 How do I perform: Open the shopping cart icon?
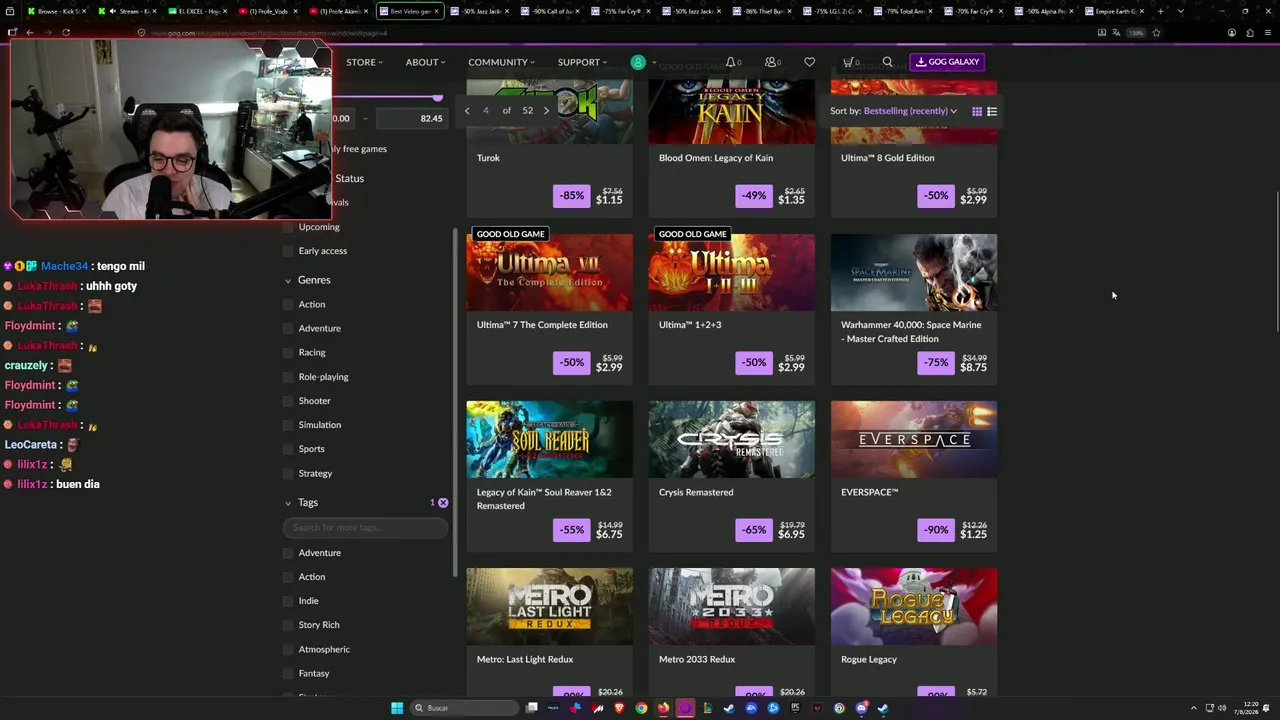point(850,62)
